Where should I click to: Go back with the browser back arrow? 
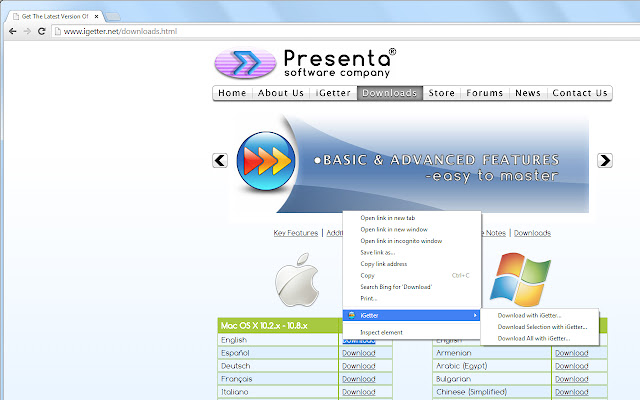pyautogui.click(x=13, y=31)
